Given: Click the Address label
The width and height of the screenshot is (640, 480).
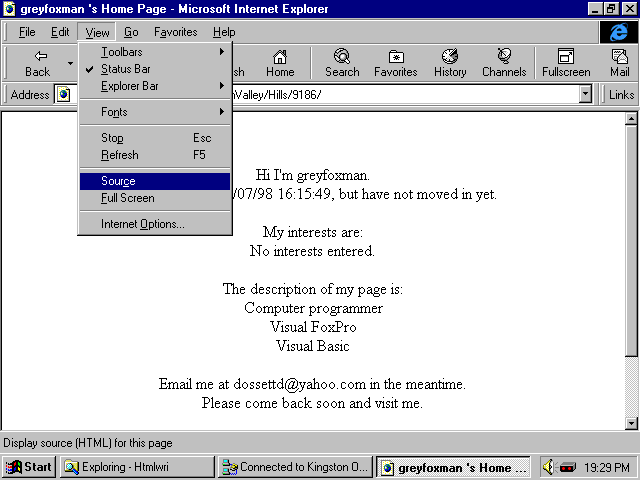Looking at the screenshot, I should 30,95.
